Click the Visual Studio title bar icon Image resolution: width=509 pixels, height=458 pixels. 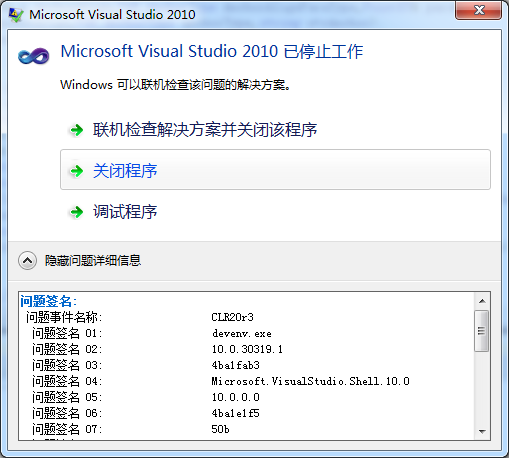coord(16,15)
